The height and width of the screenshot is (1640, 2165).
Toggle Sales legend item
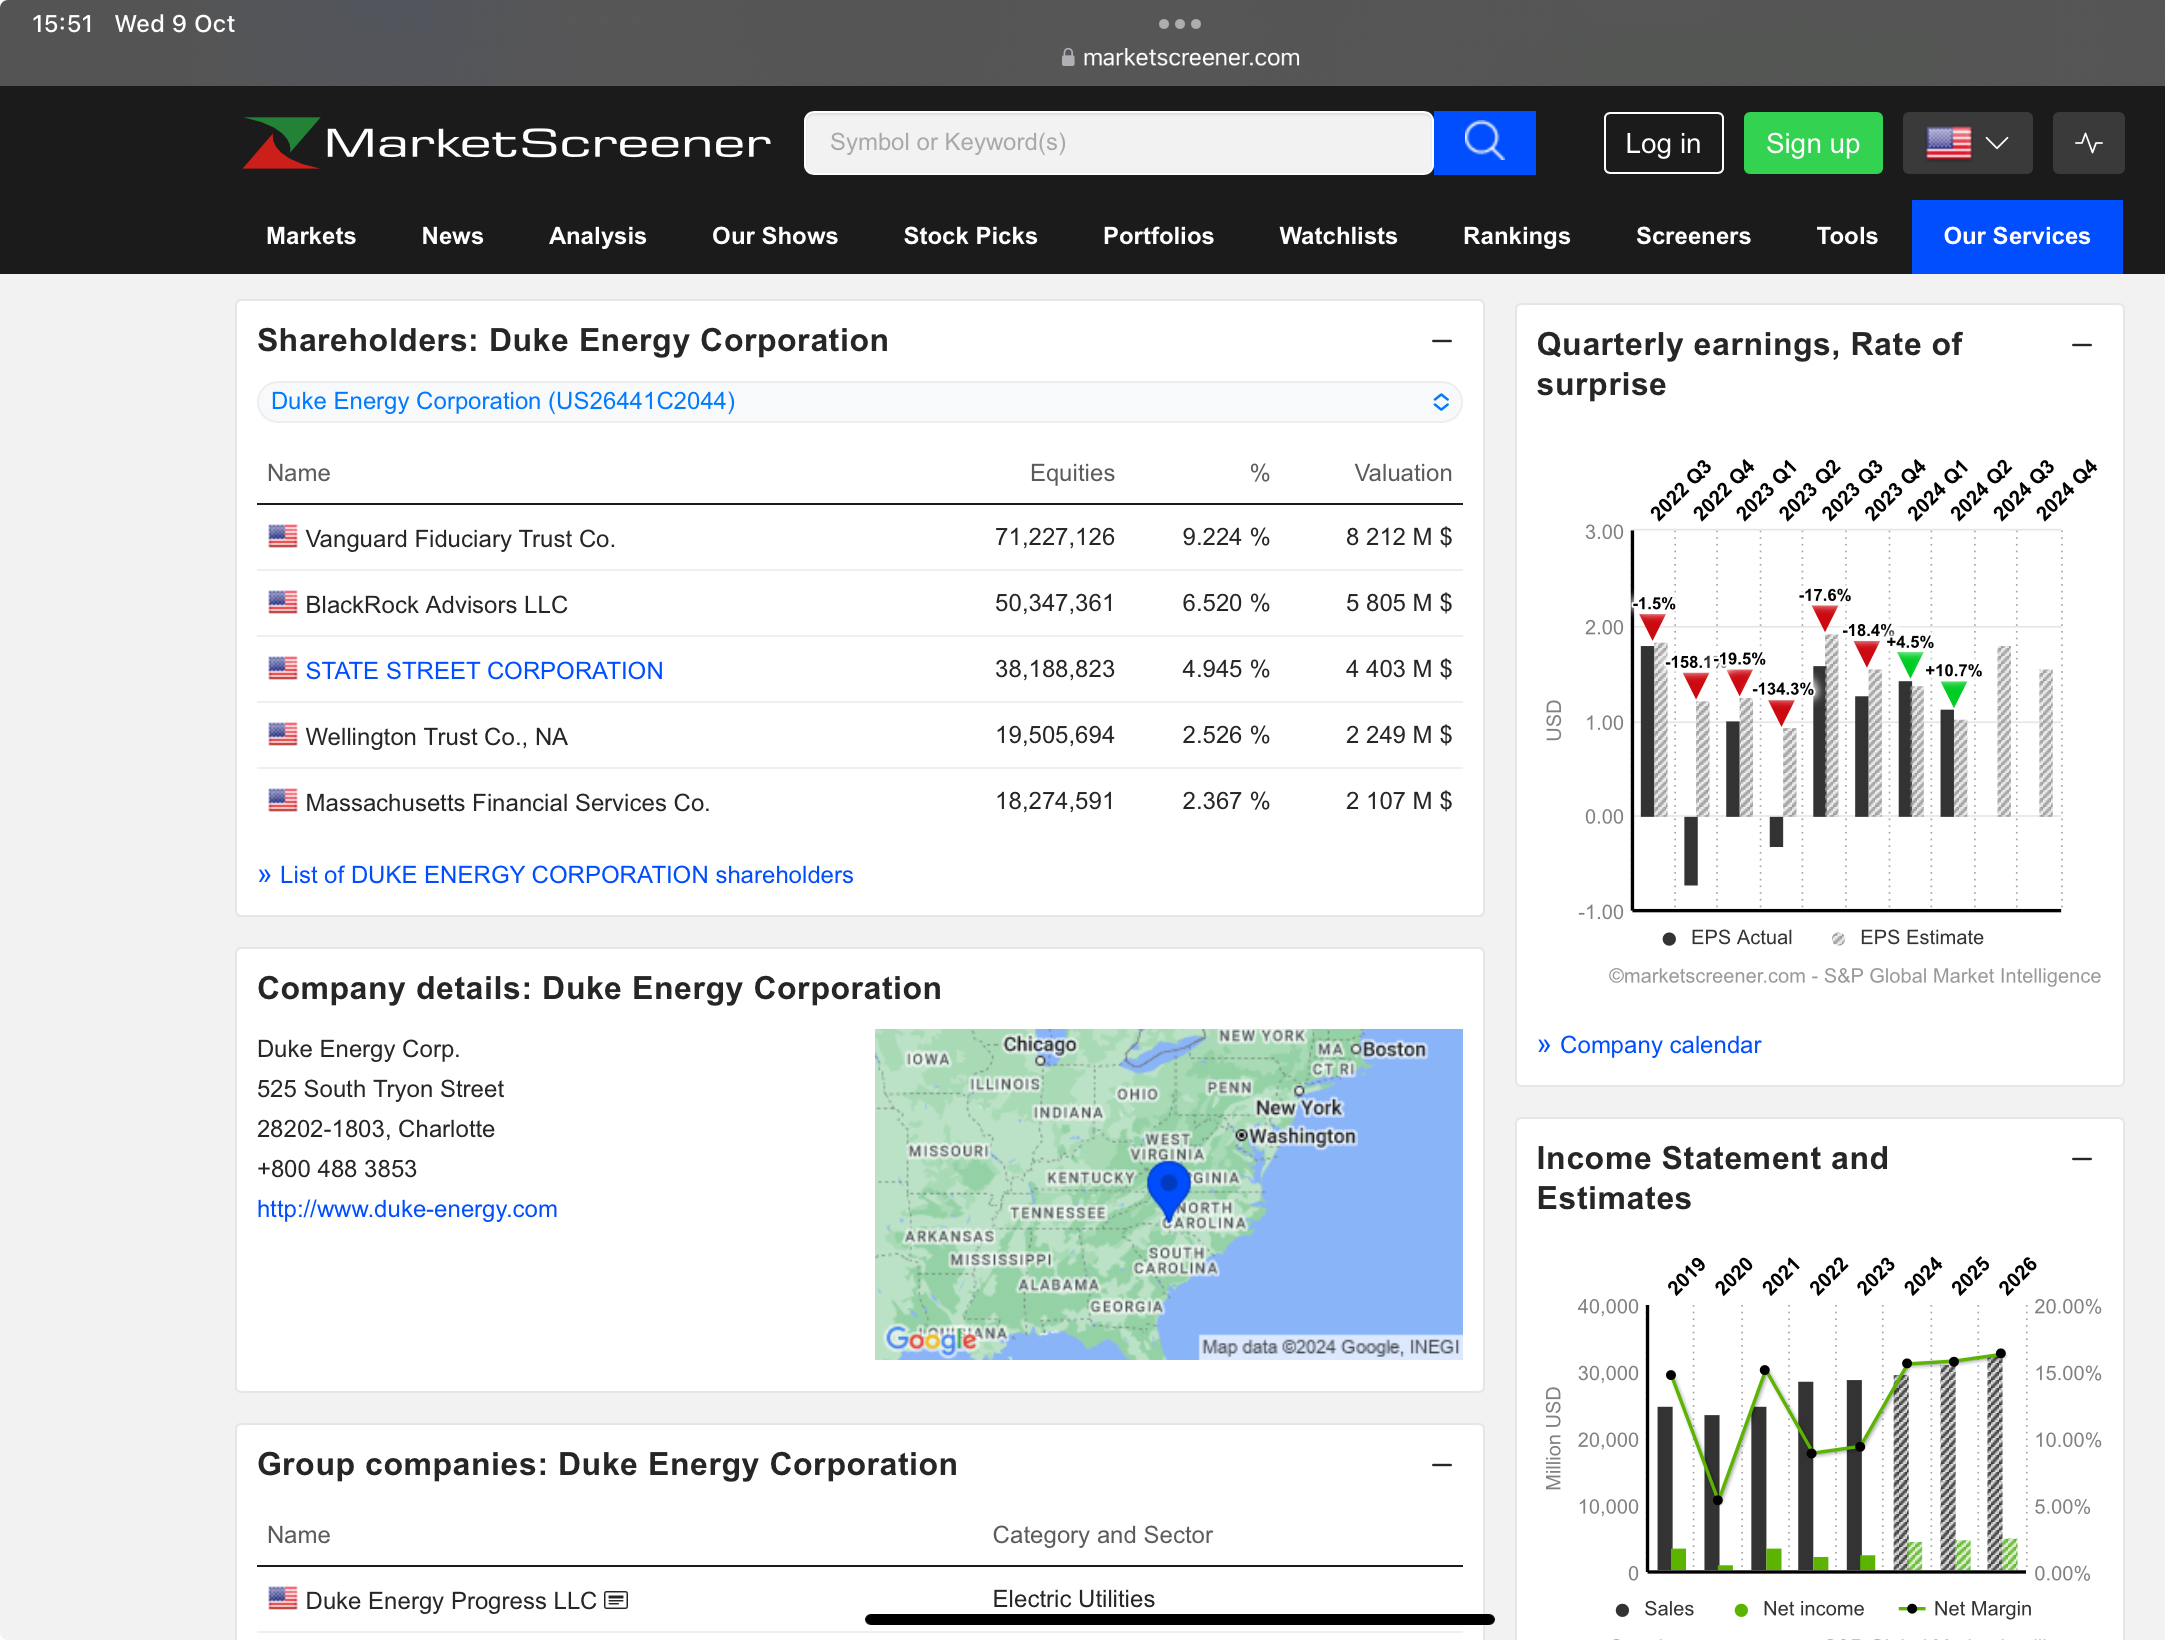[x=1655, y=1609]
